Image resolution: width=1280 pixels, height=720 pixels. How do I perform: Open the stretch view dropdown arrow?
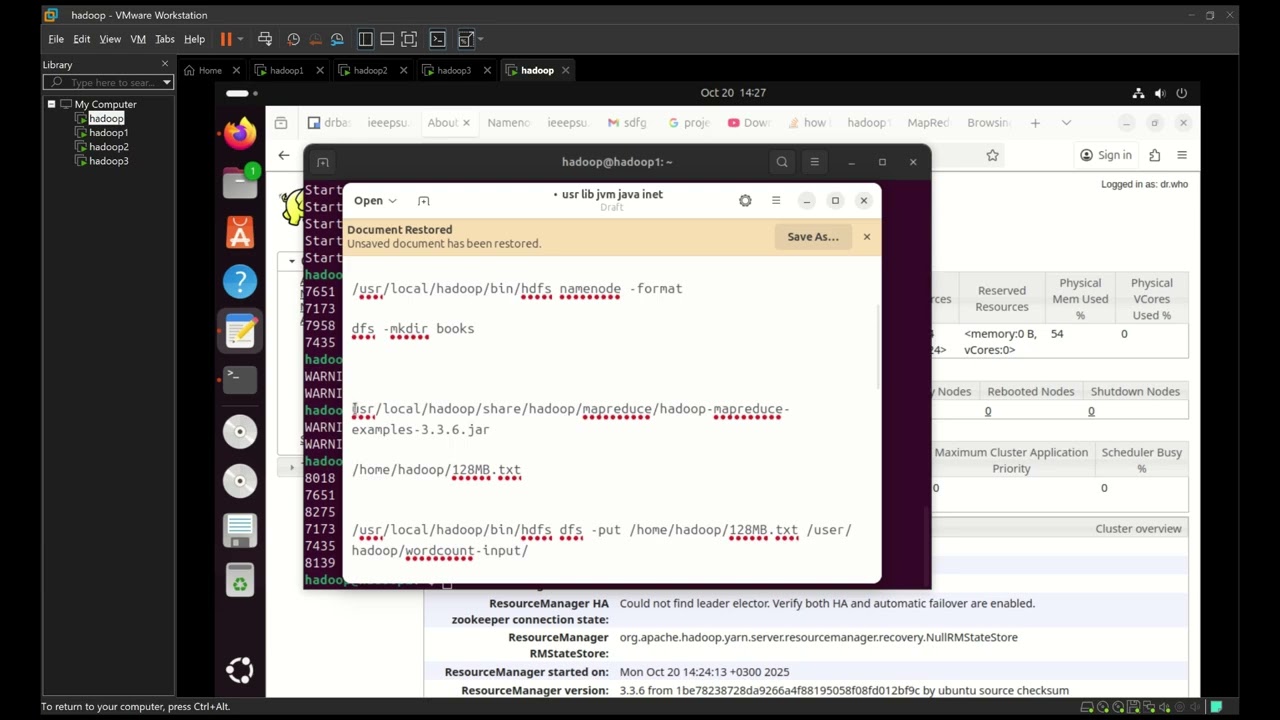click(x=480, y=39)
